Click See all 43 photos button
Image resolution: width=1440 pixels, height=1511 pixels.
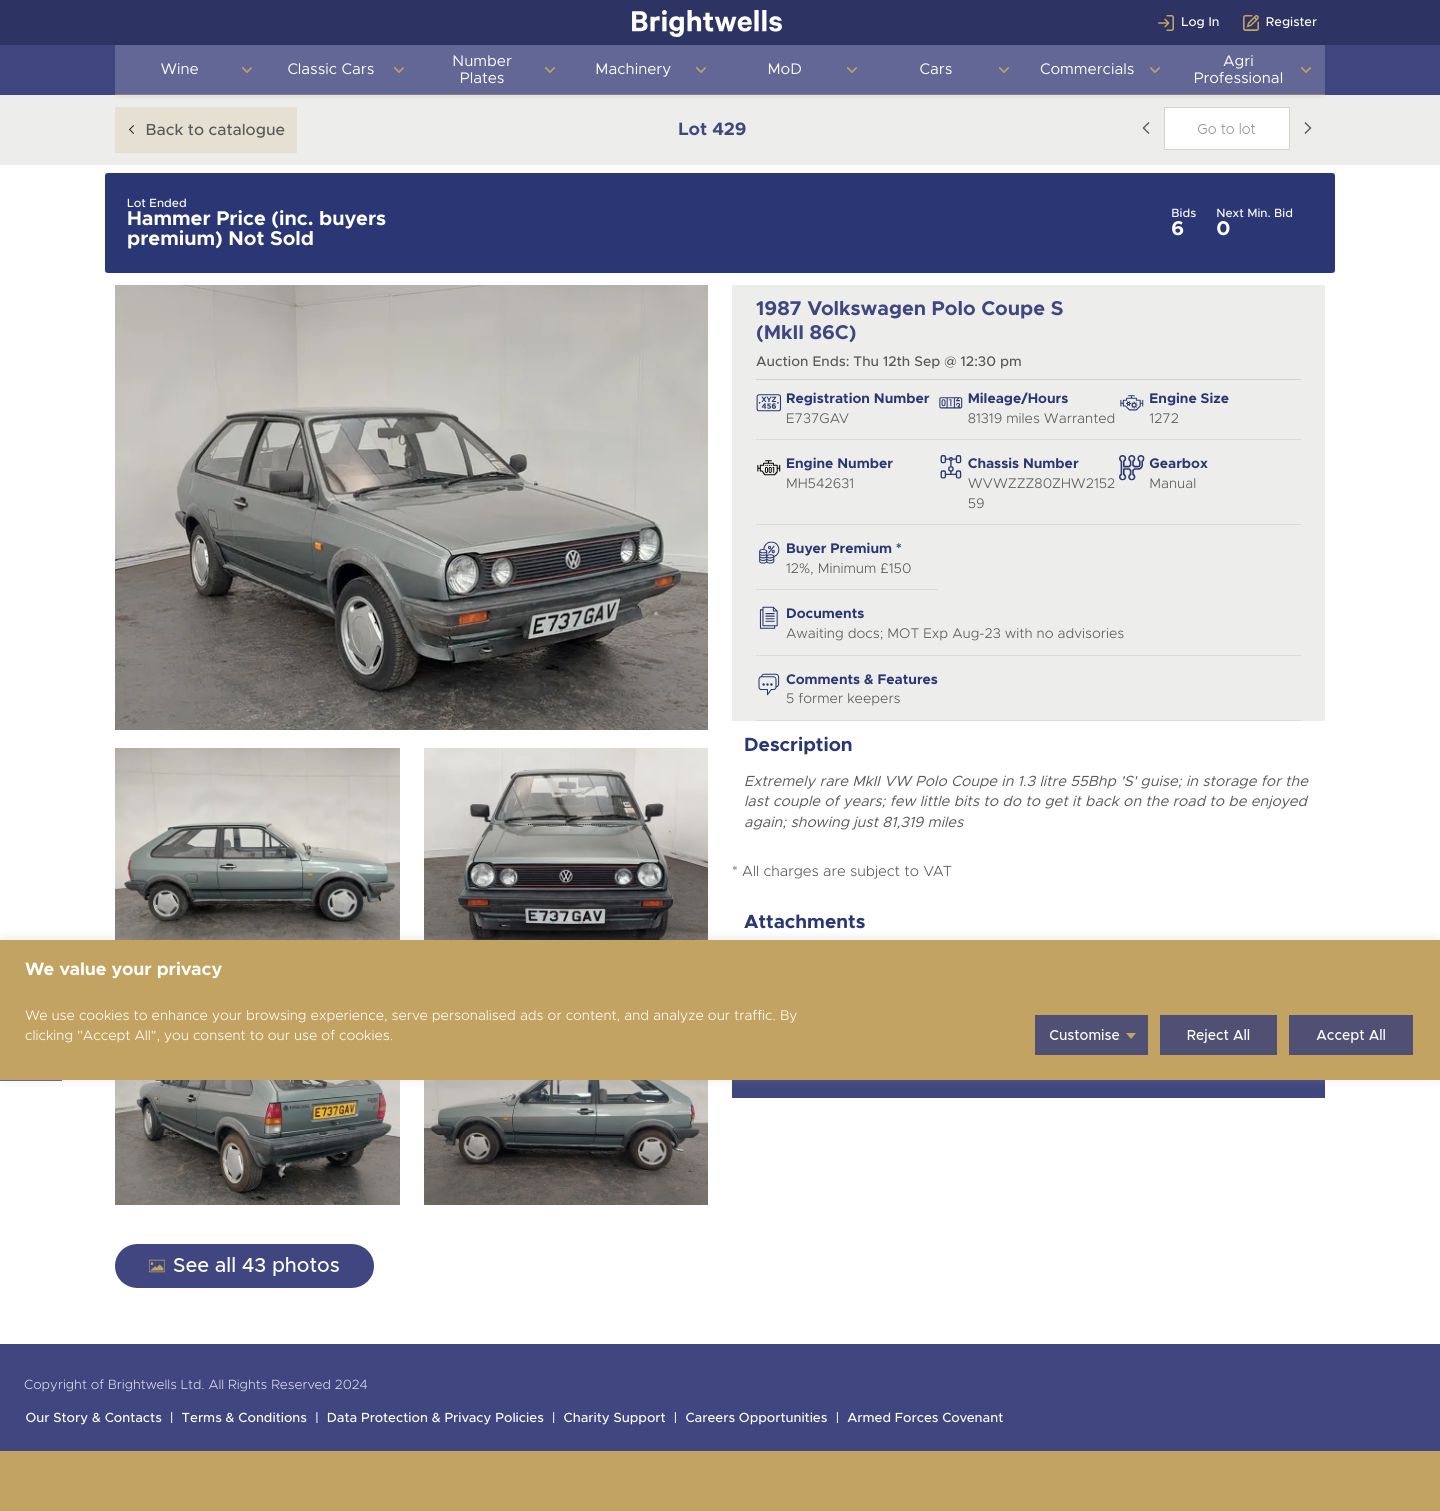coord(244,1266)
